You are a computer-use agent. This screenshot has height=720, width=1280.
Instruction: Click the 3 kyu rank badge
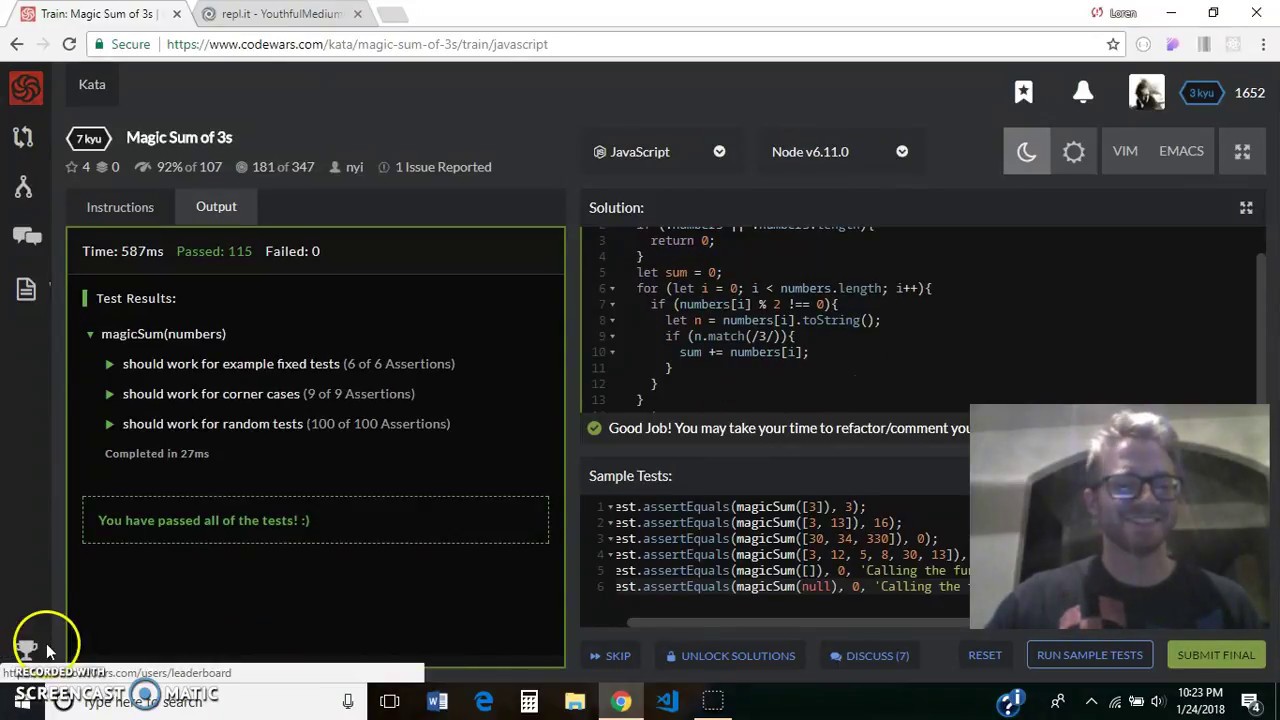1201,93
